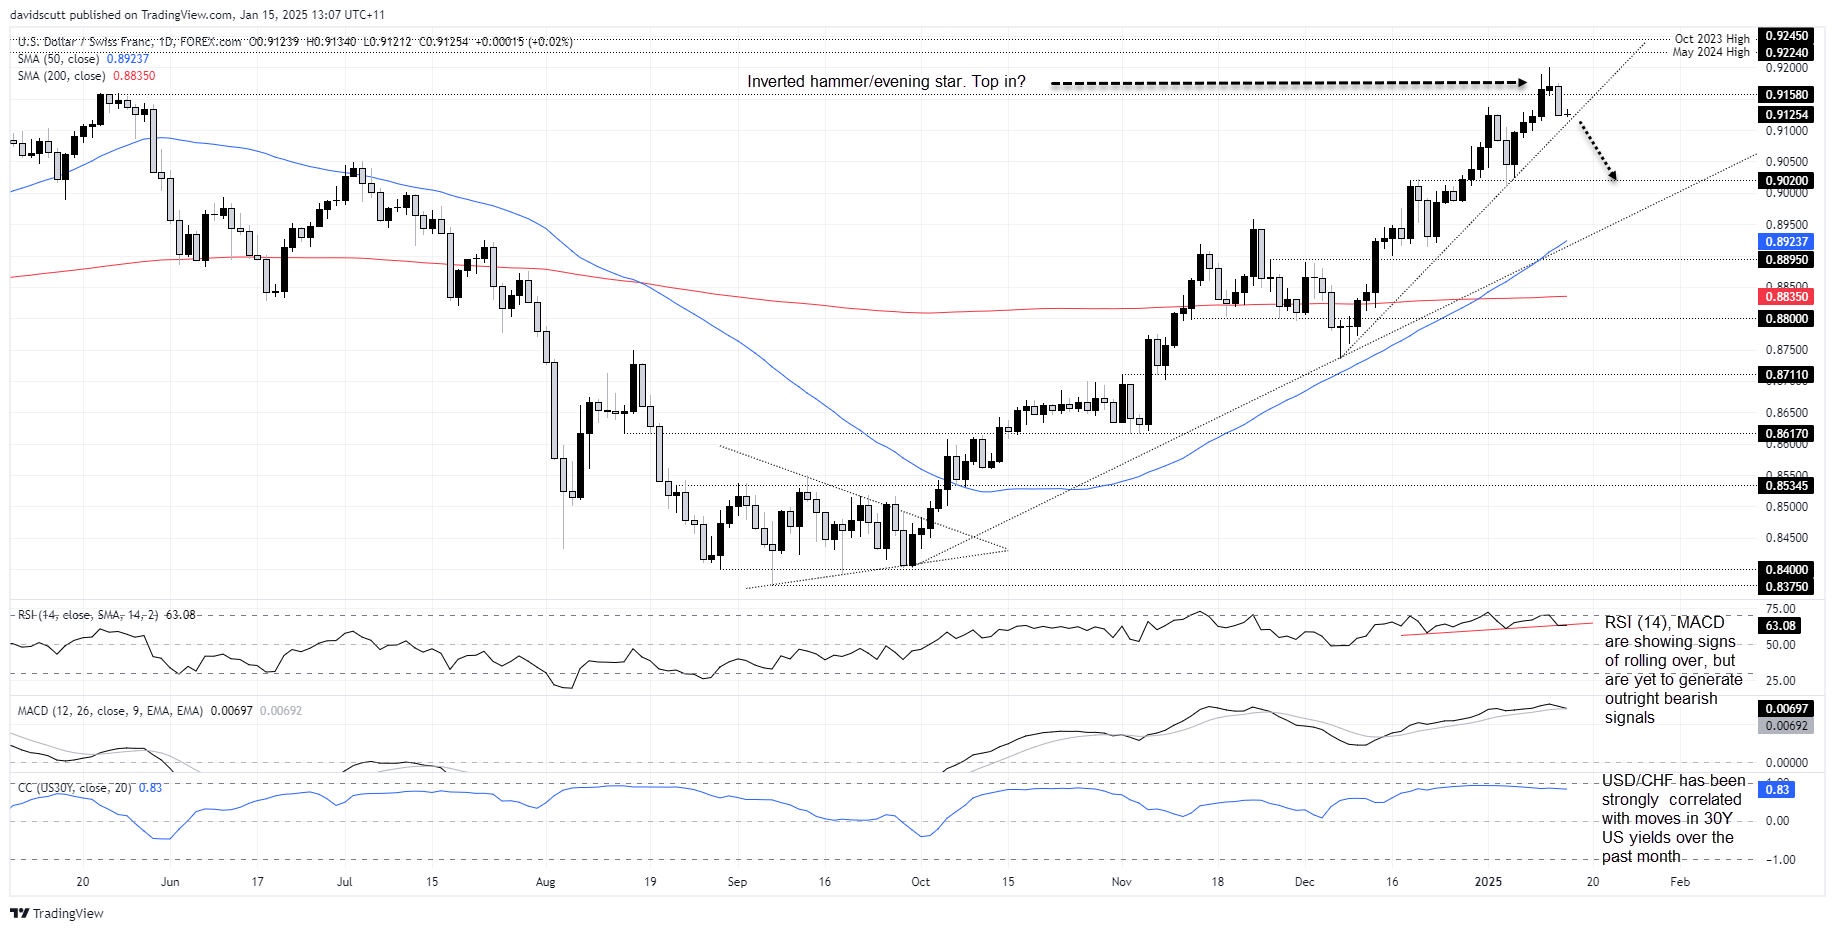Click the blue SMA 50 value label 0.89237

1786,242
